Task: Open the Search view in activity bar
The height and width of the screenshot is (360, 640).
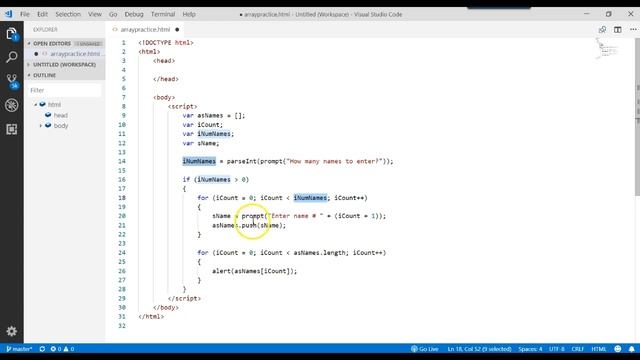Action: point(11,57)
